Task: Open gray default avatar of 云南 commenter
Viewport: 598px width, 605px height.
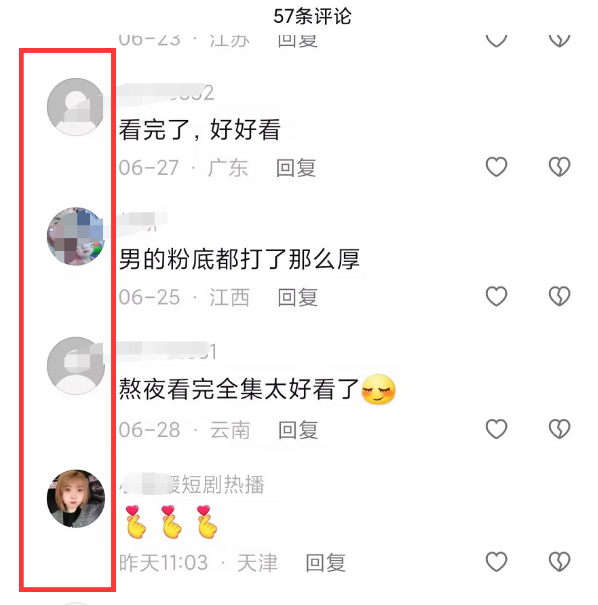Action: (76, 366)
